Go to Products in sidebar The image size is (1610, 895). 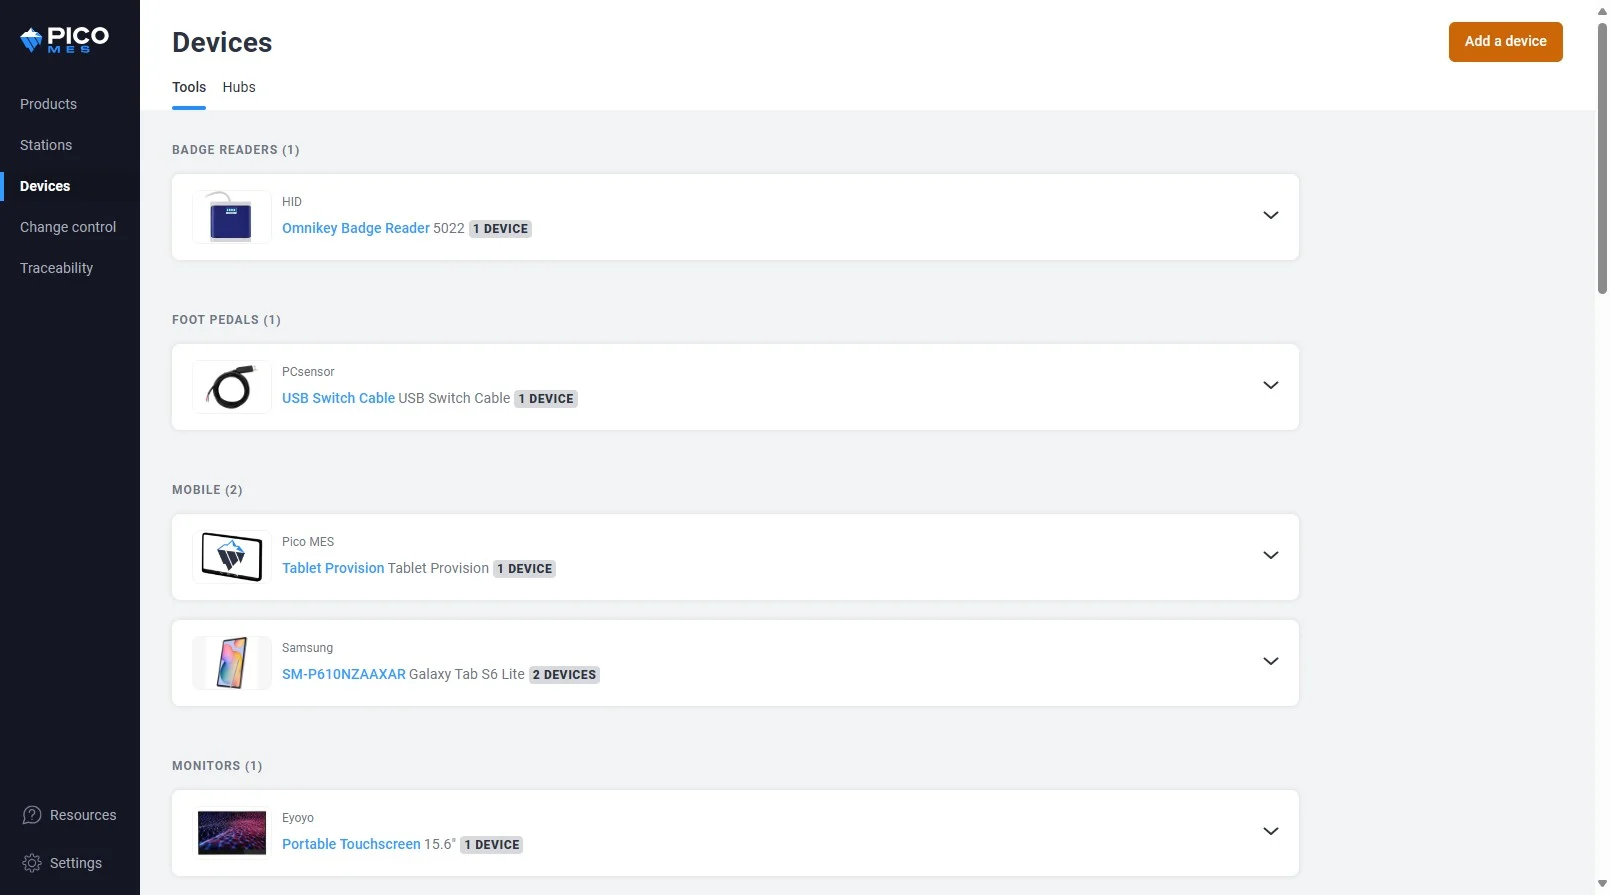click(48, 104)
